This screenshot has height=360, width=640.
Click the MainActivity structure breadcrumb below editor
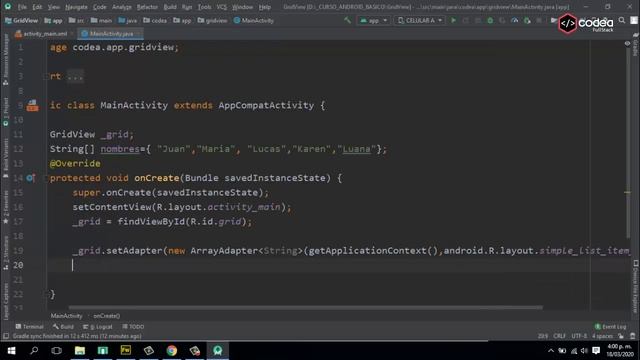(67, 316)
